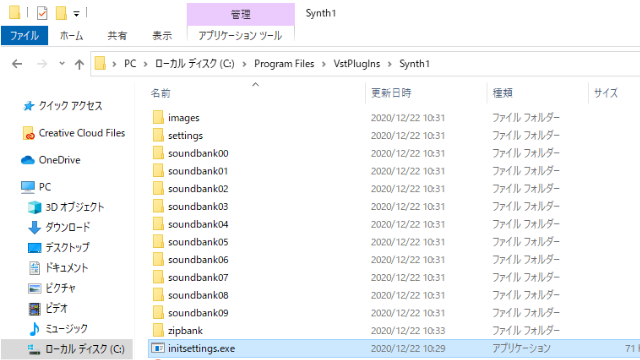This screenshot has width=640, height=360.
Task: Go up one folder level
Action: [79, 64]
